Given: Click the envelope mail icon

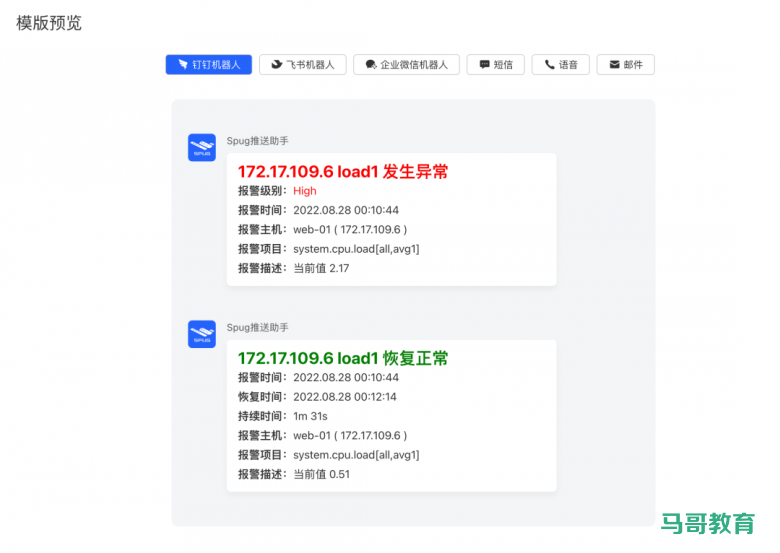Looking at the screenshot, I should point(613,65).
